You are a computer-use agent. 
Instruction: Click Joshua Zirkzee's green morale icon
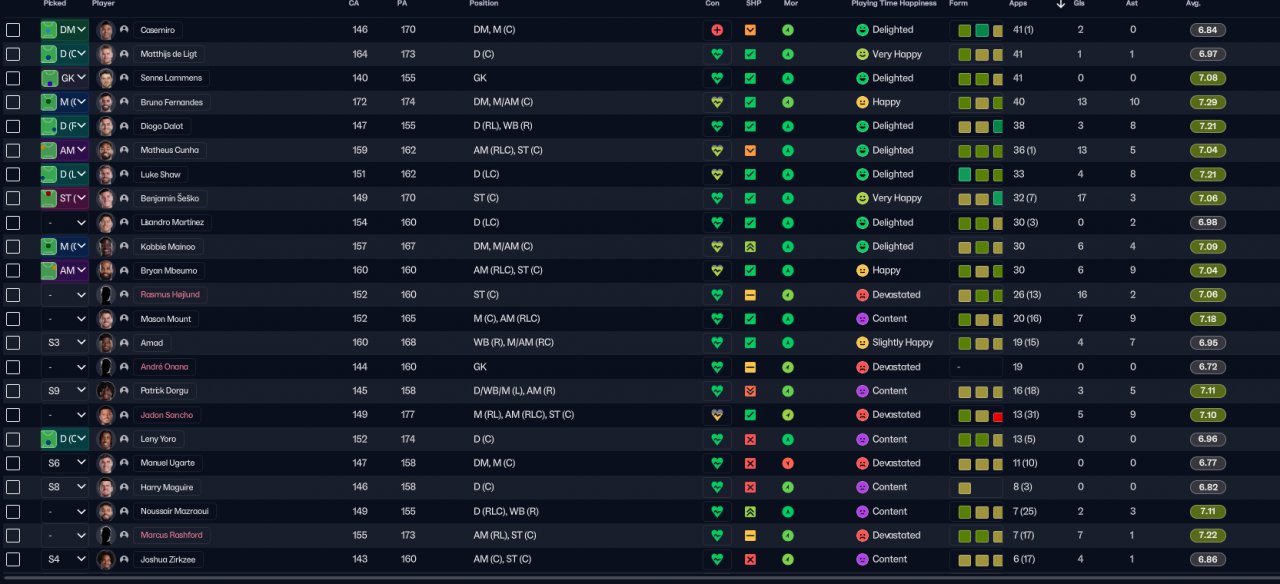click(788, 559)
